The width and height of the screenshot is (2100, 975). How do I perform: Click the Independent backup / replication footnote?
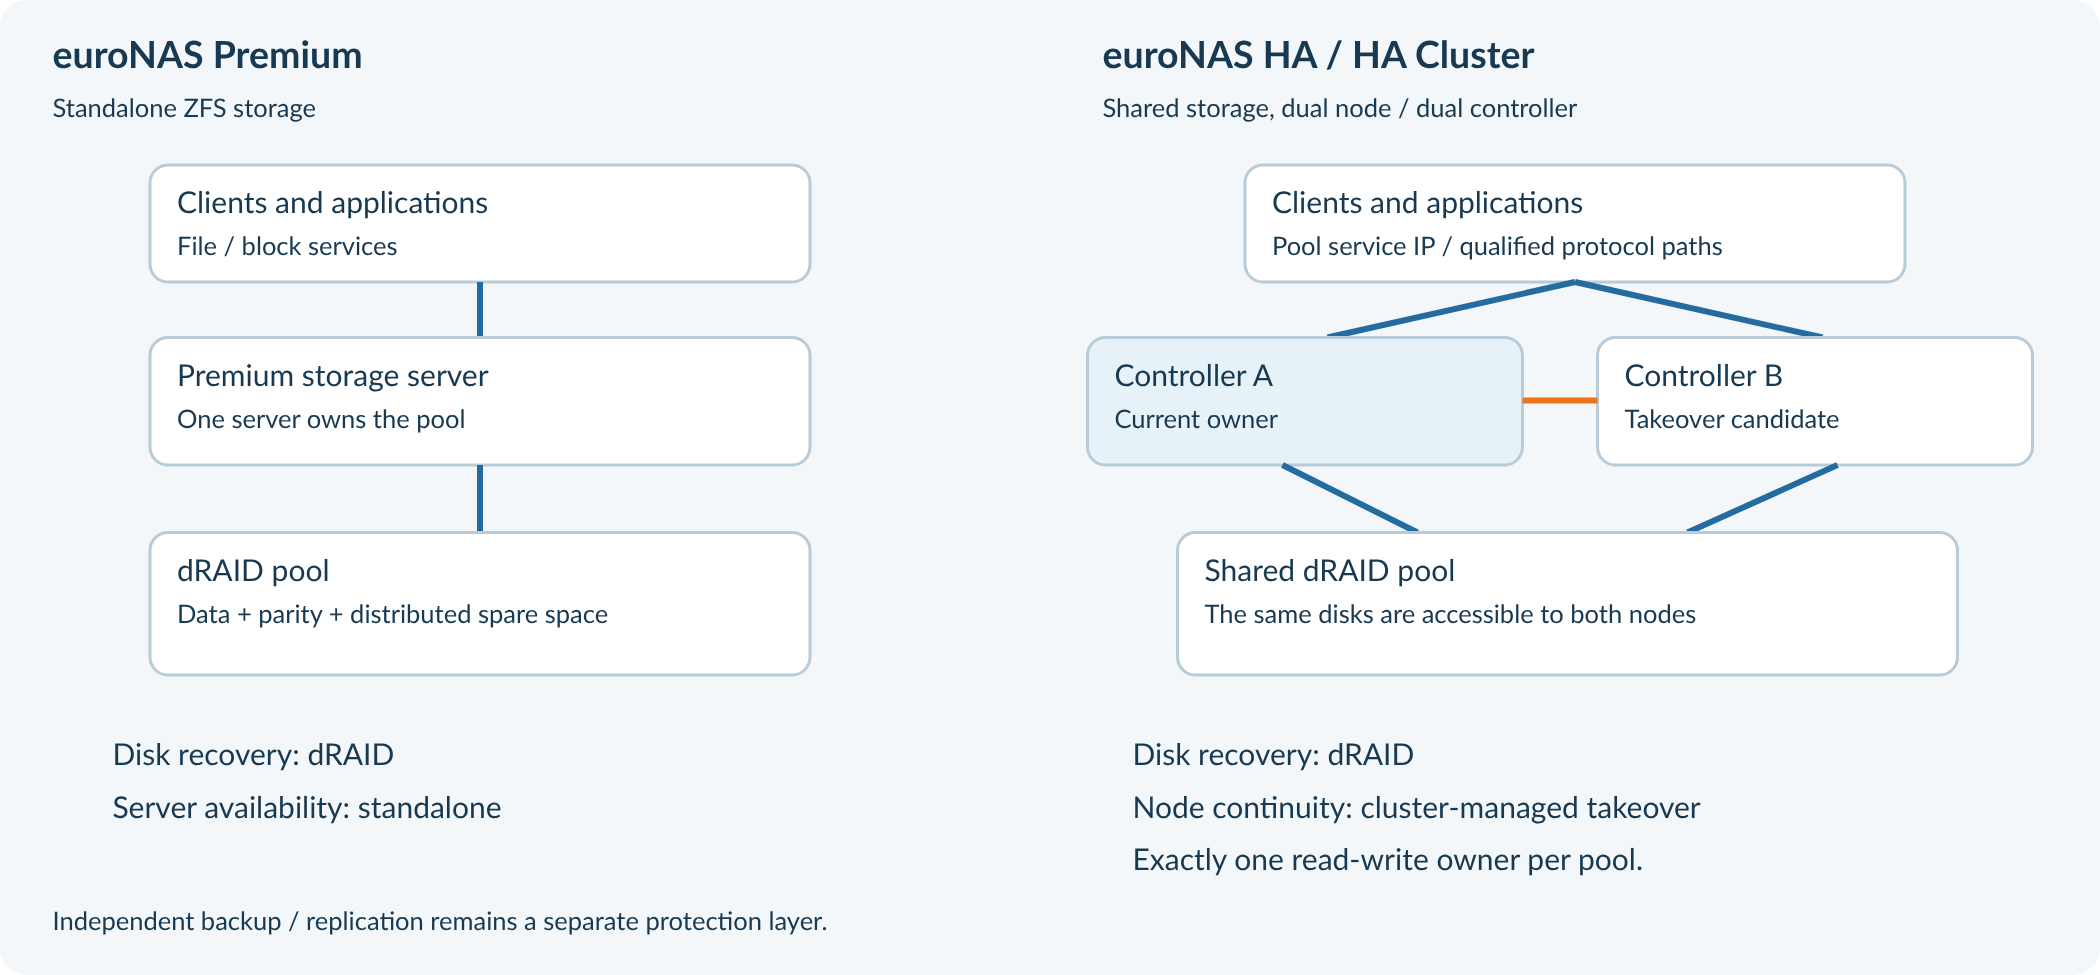click(440, 921)
